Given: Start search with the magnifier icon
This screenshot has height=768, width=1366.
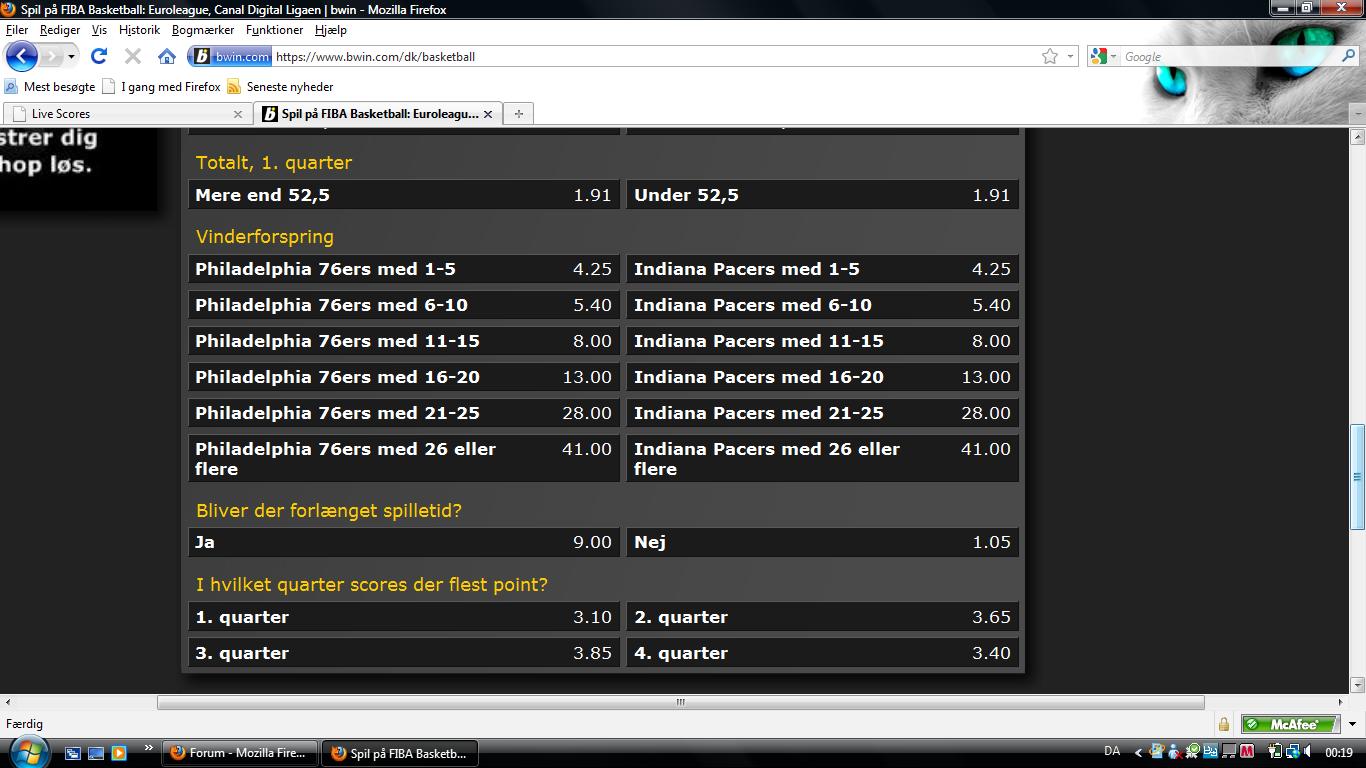Looking at the screenshot, I should (1348, 56).
